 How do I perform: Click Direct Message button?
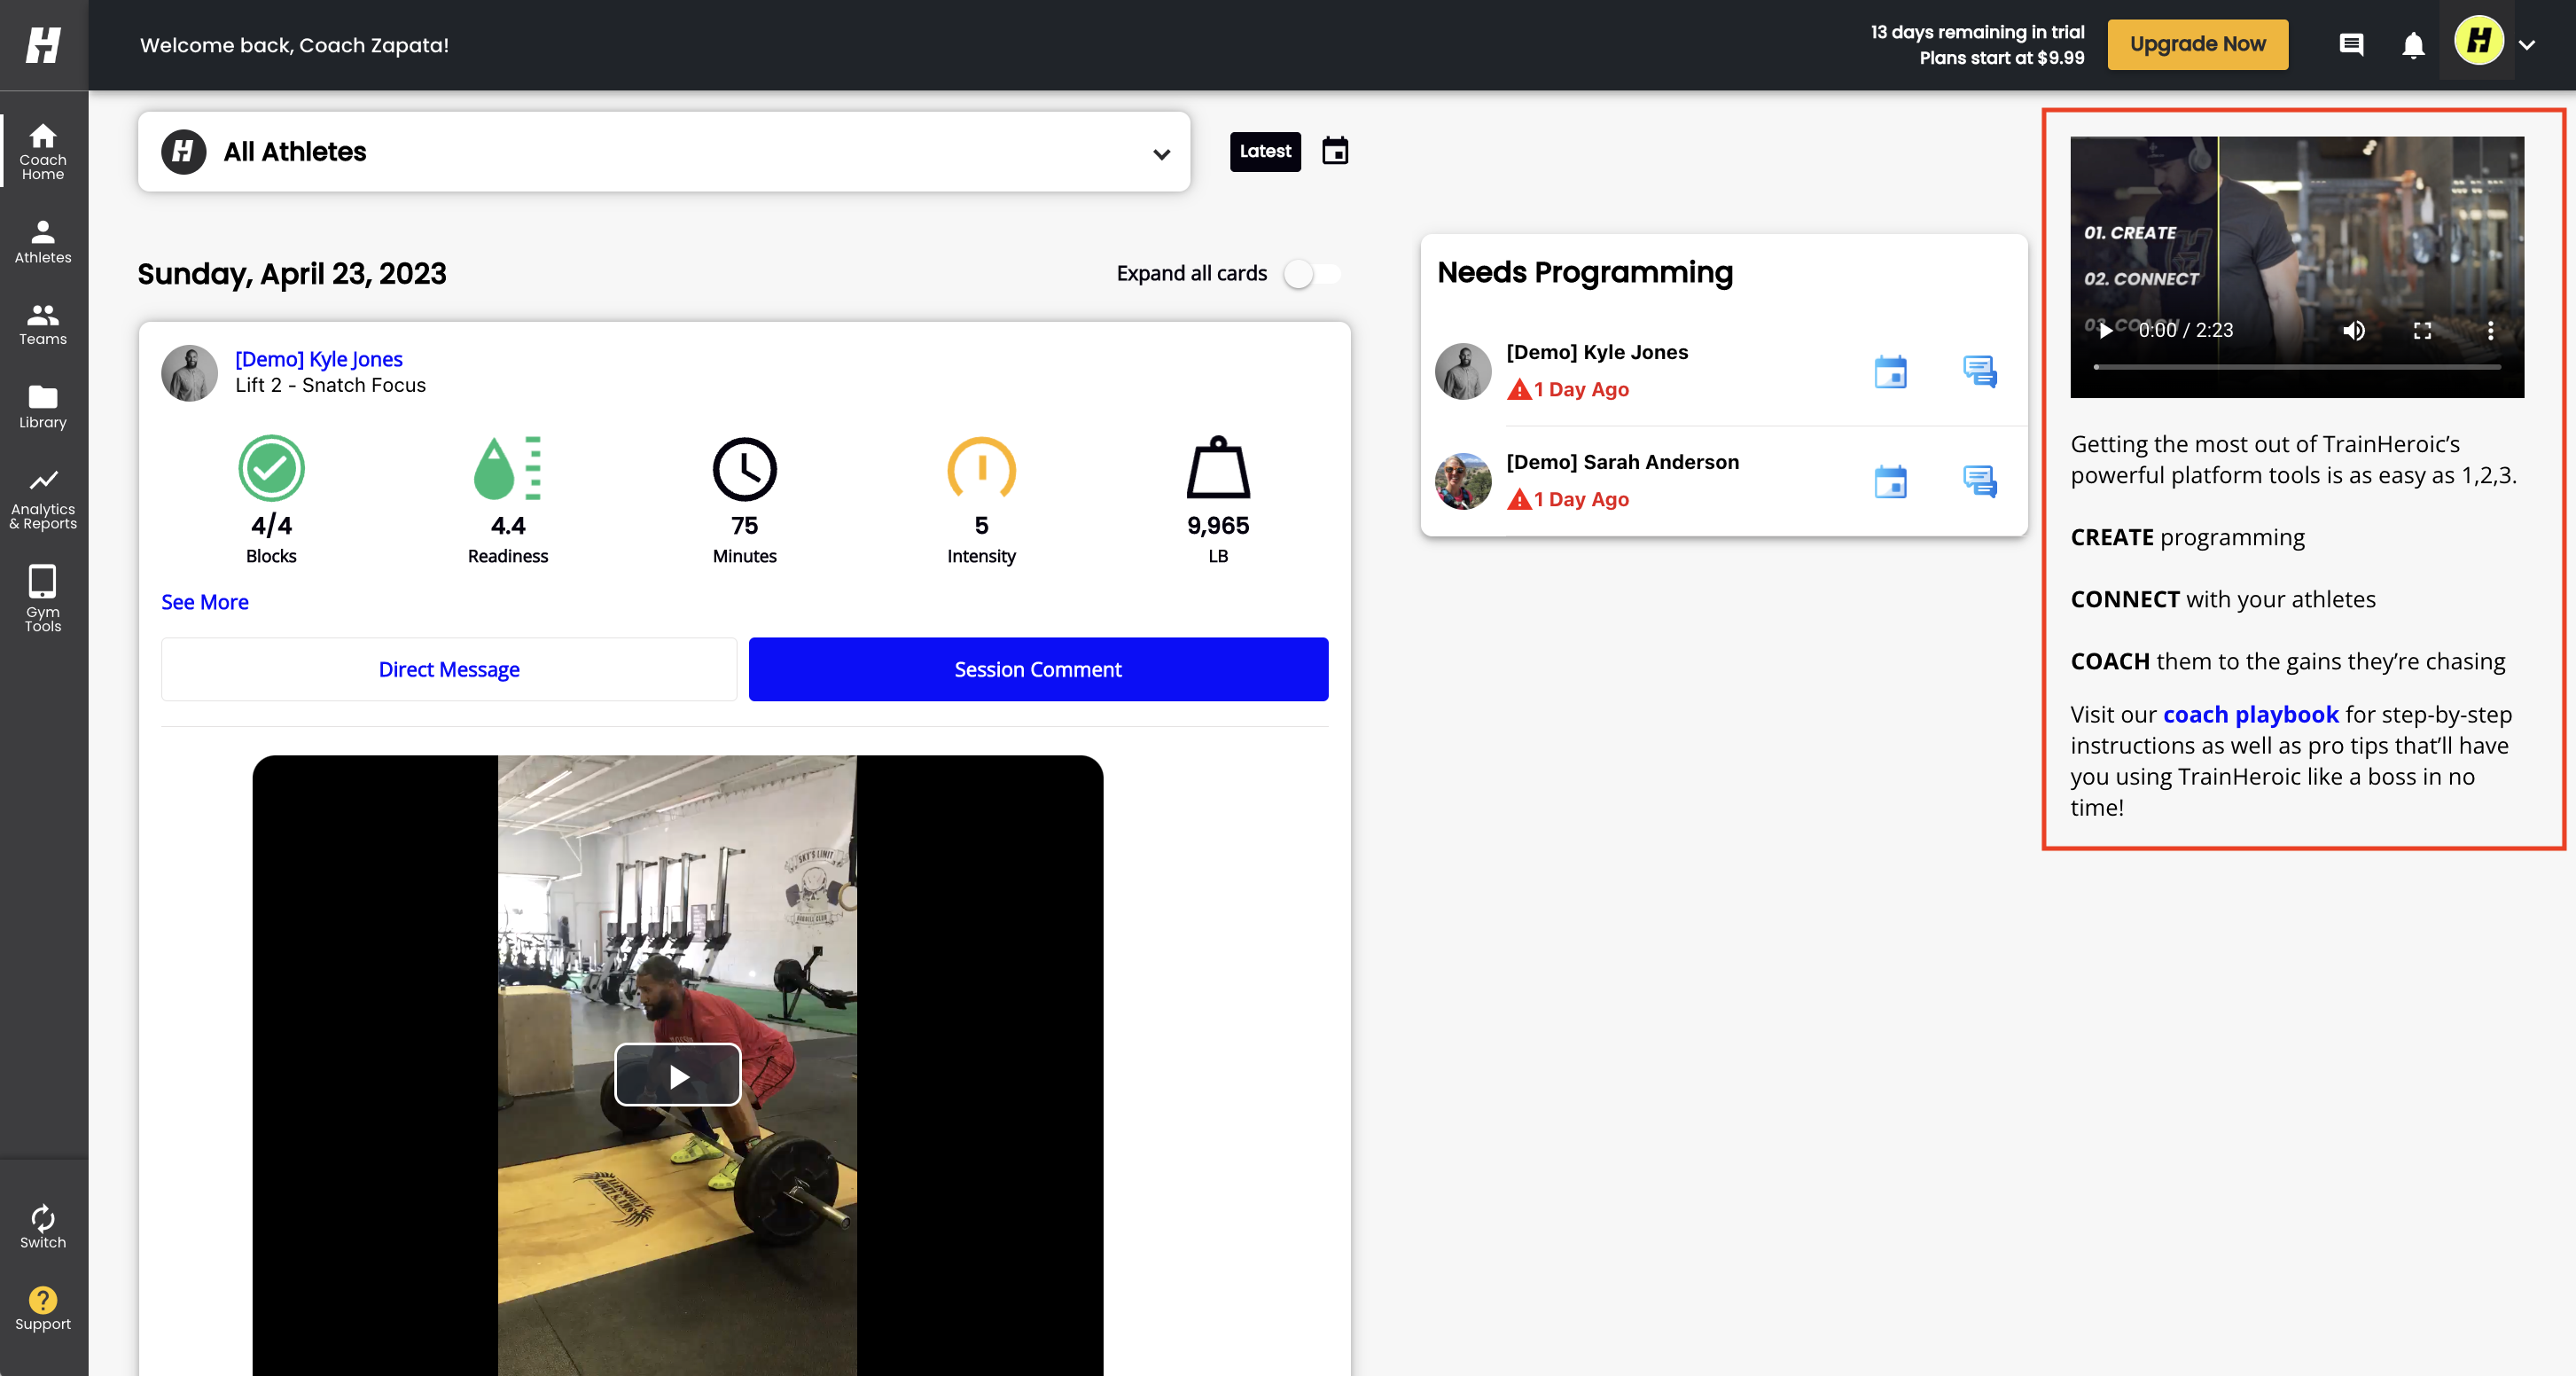point(449,669)
